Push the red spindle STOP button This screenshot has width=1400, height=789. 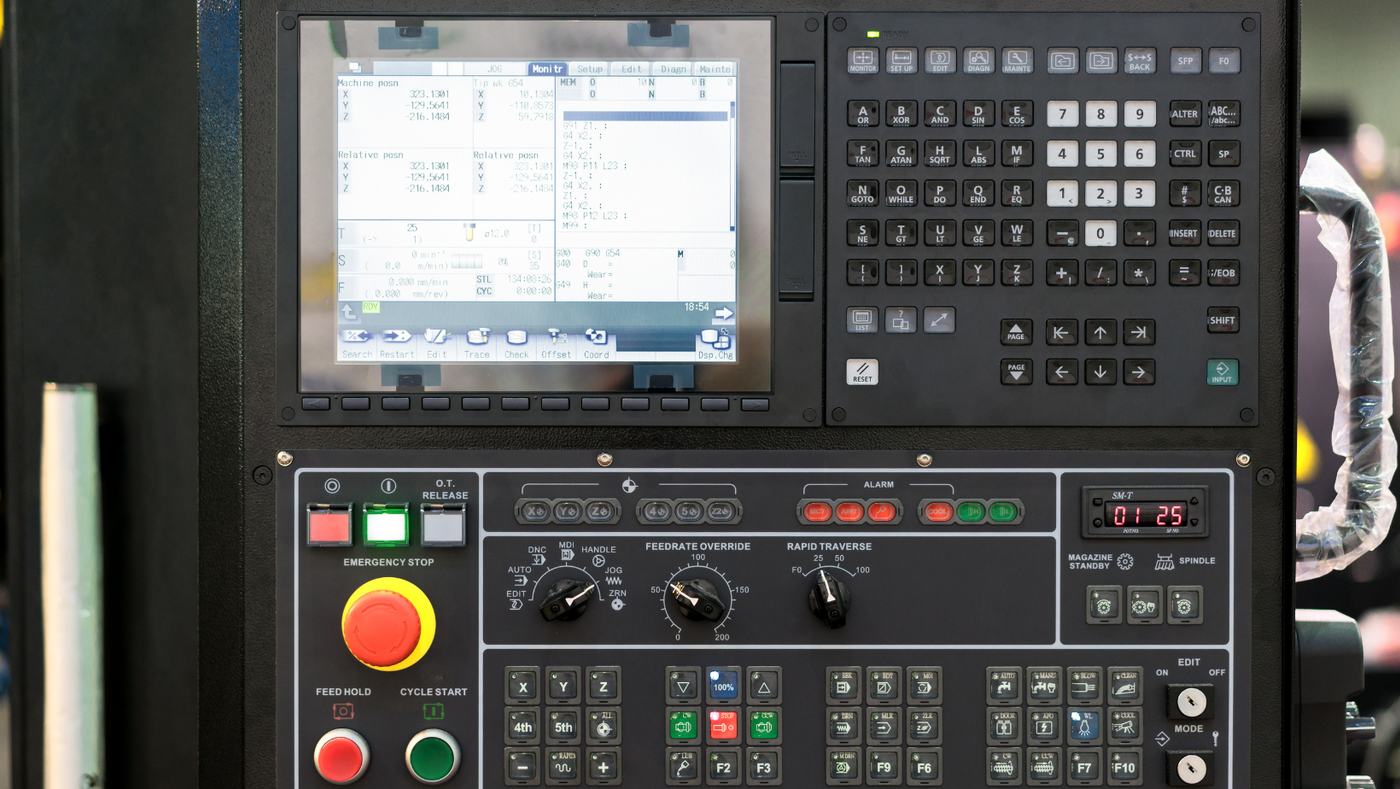[x=723, y=725]
